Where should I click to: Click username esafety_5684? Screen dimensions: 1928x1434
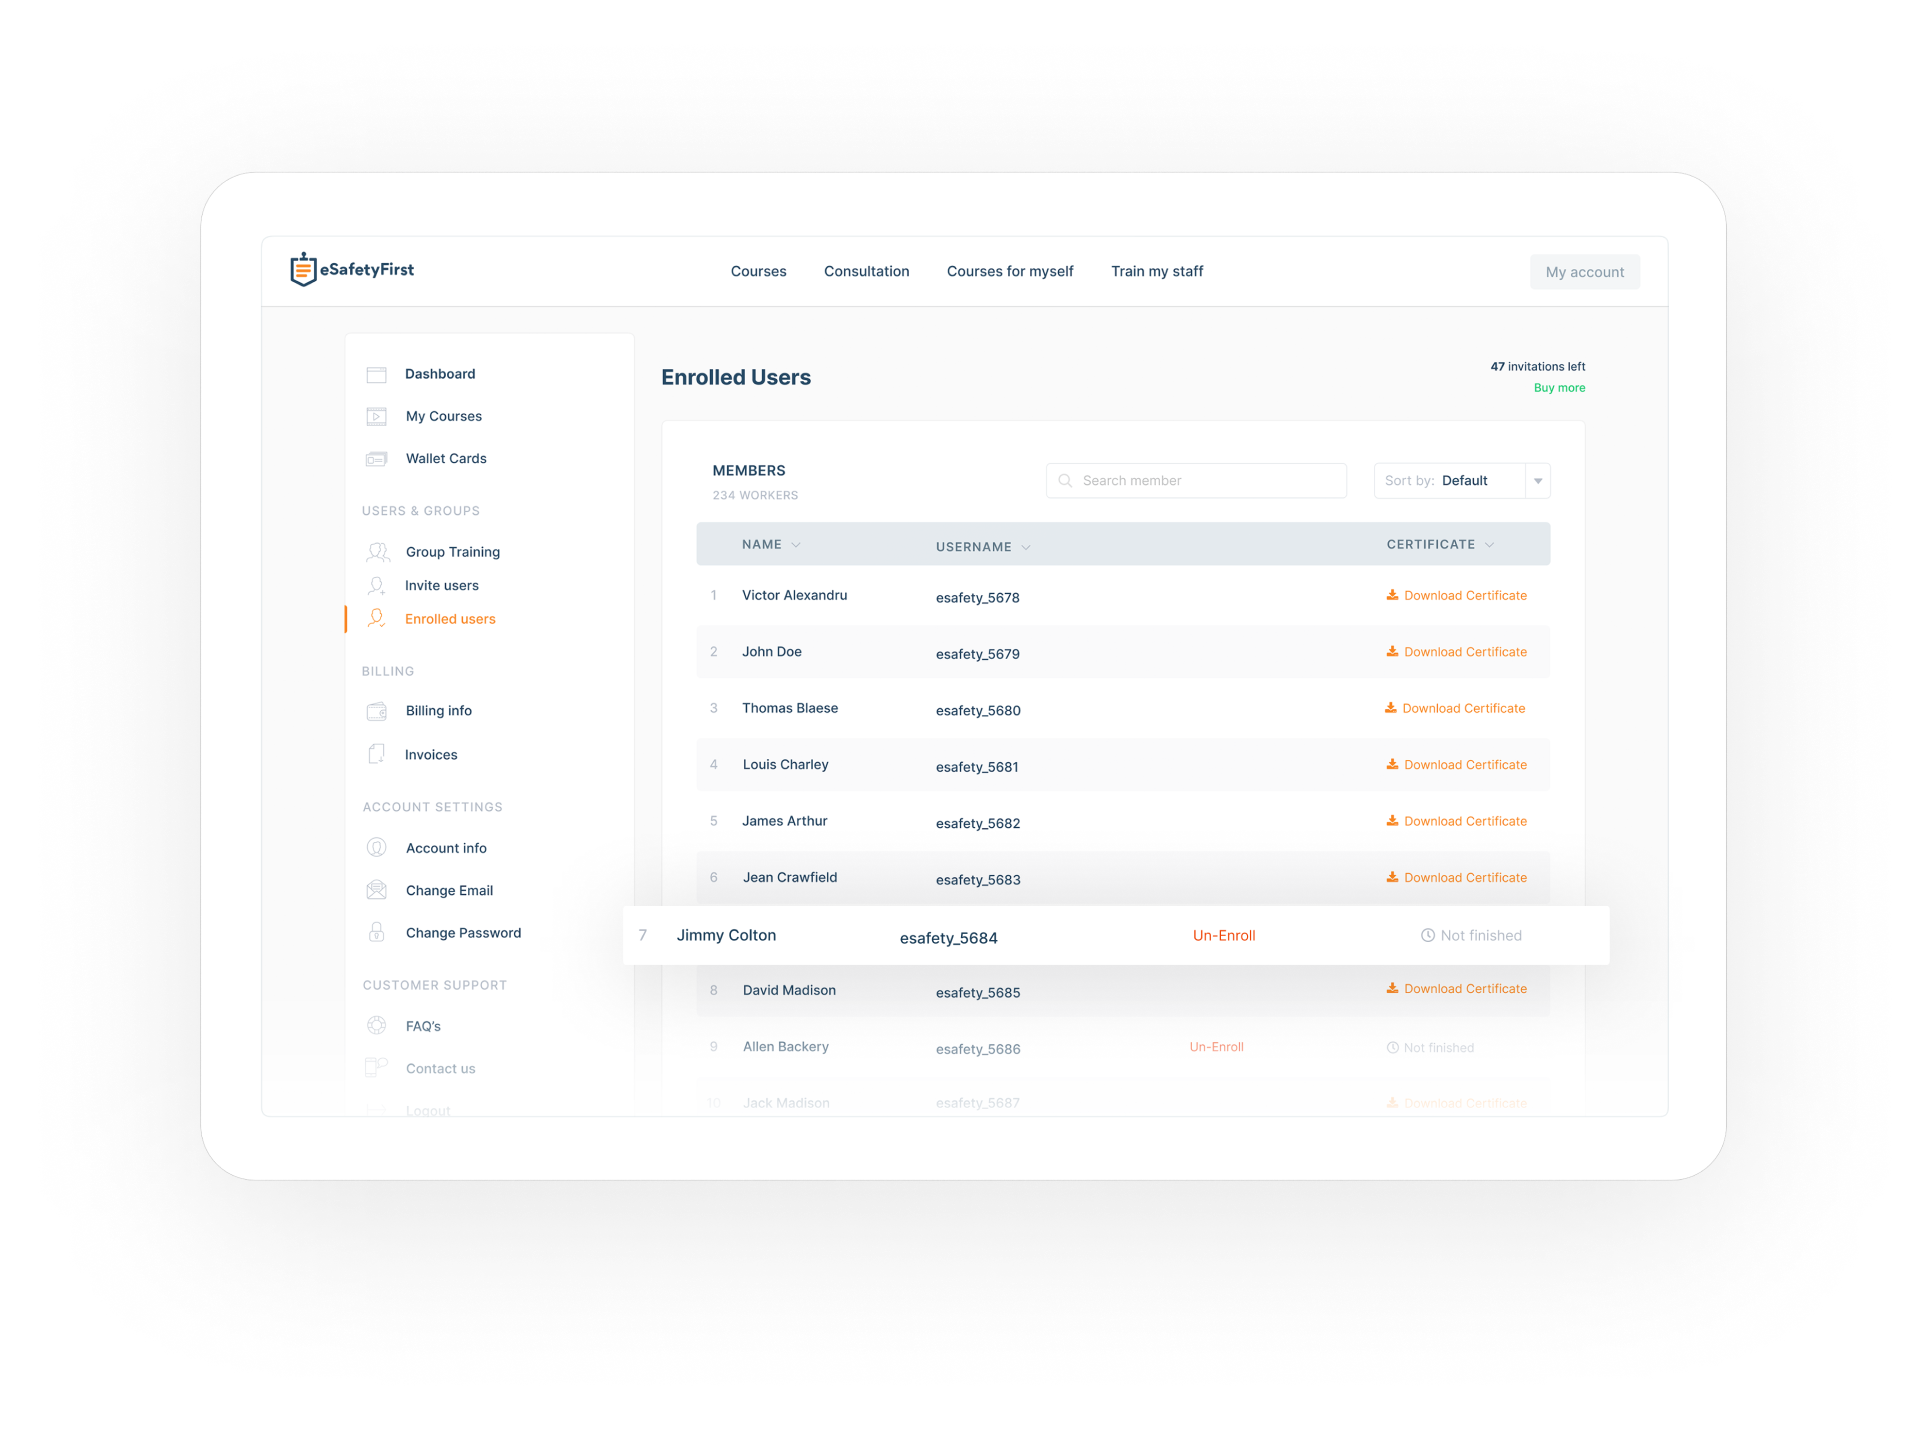click(949, 938)
